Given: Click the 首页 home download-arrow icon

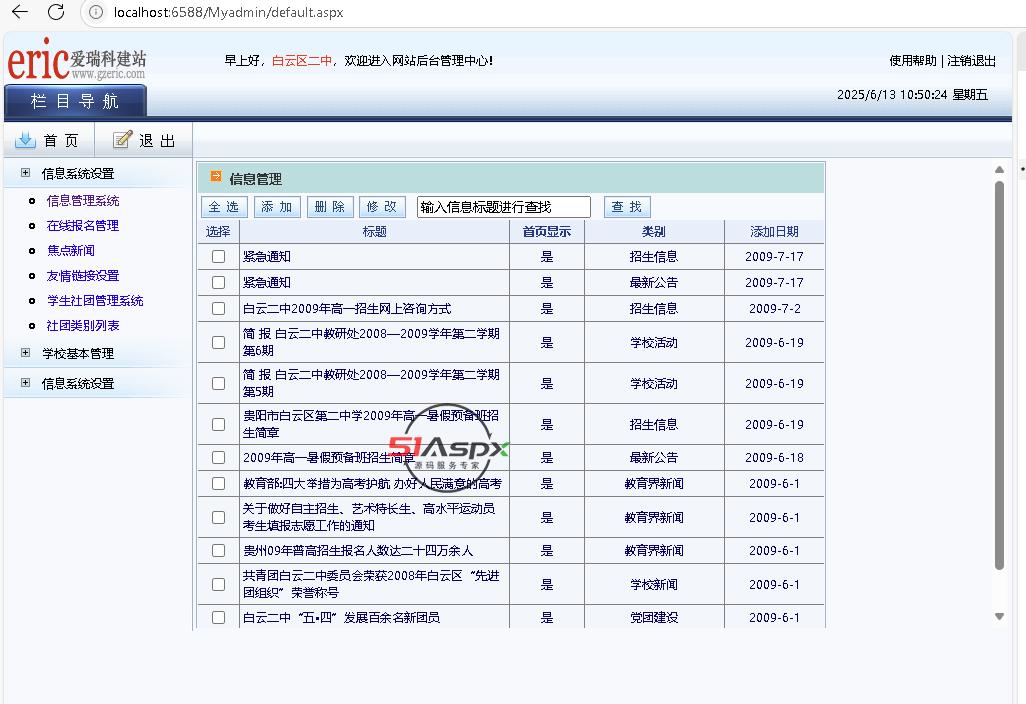Looking at the screenshot, I should pos(26,140).
